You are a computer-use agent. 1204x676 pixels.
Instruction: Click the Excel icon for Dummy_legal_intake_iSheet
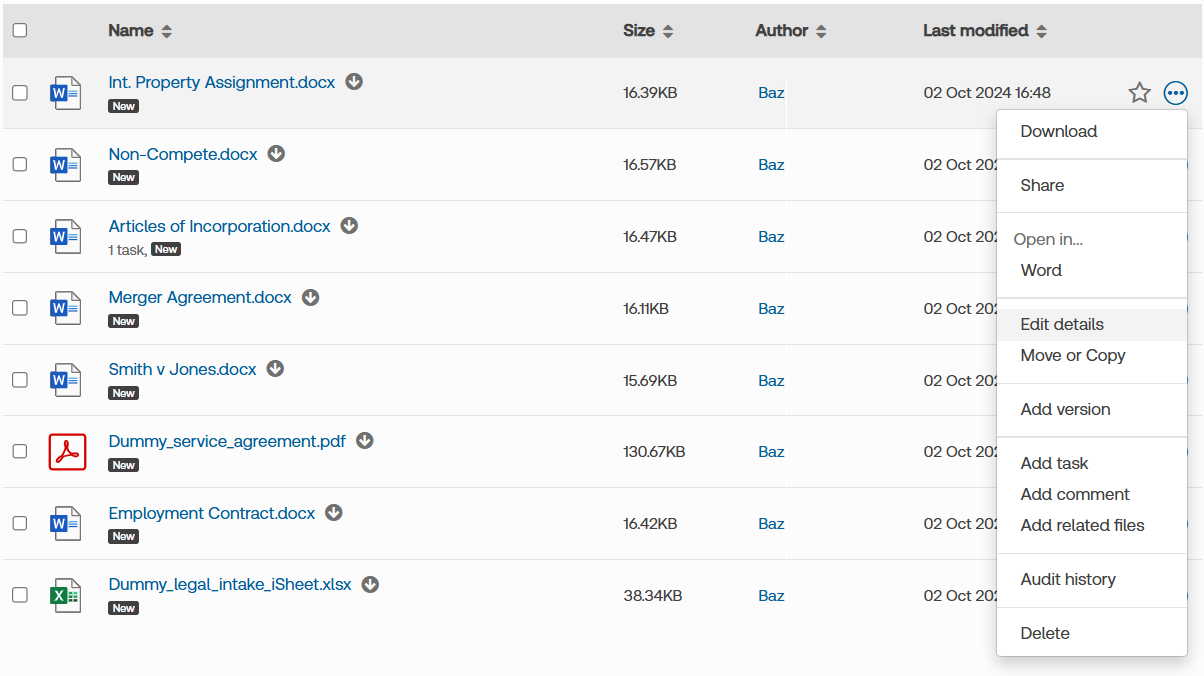click(66, 596)
